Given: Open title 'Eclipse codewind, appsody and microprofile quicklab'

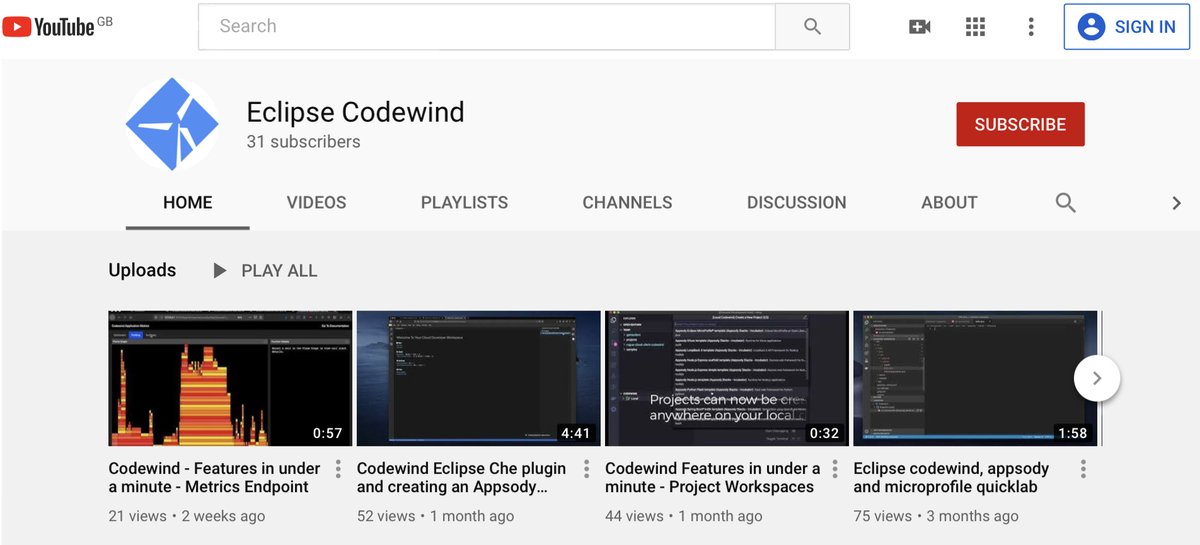Looking at the screenshot, I should (951, 478).
